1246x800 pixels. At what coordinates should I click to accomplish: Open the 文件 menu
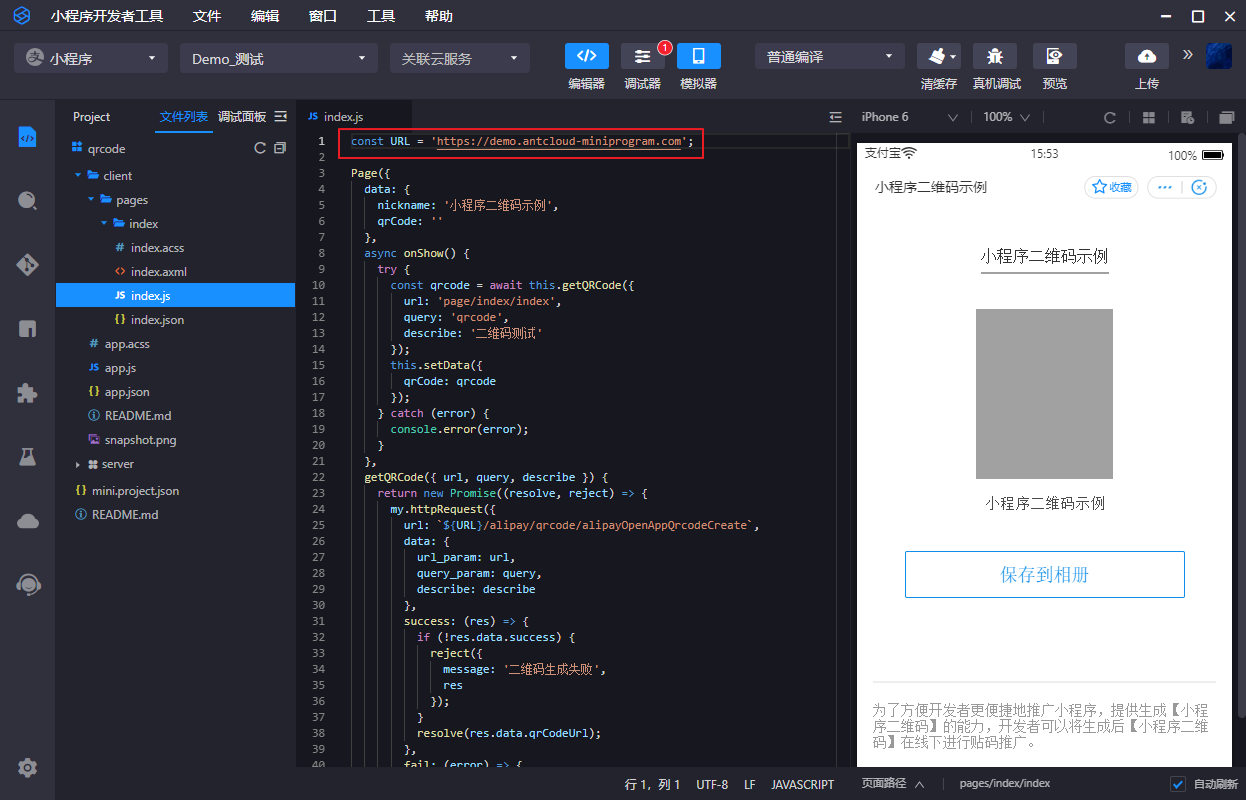pos(207,16)
